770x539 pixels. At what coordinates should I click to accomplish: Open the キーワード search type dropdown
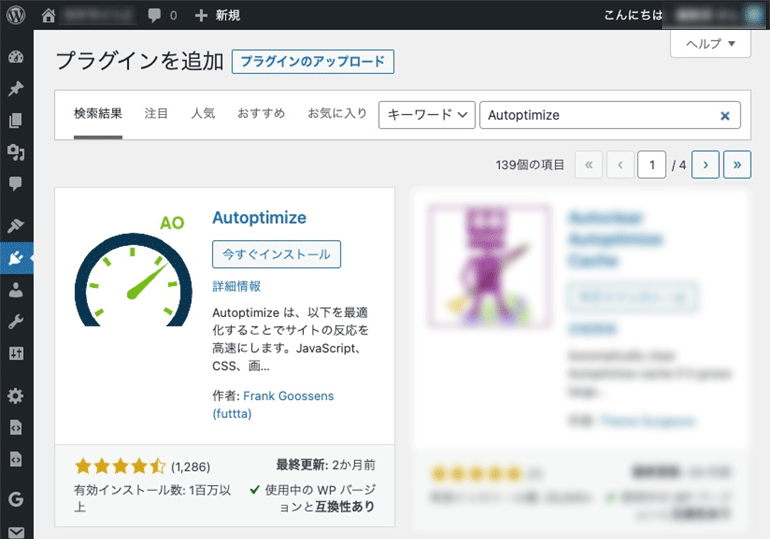pyautogui.click(x=427, y=115)
